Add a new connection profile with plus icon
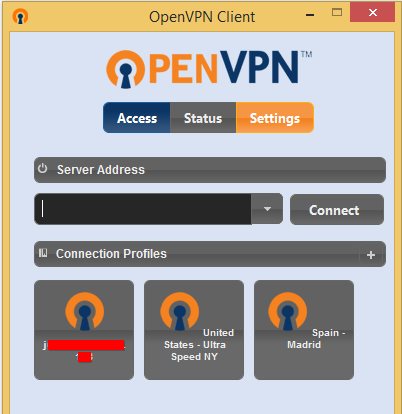Image resolution: width=402 pixels, height=414 pixels. pyautogui.click(x=371, y=255)
